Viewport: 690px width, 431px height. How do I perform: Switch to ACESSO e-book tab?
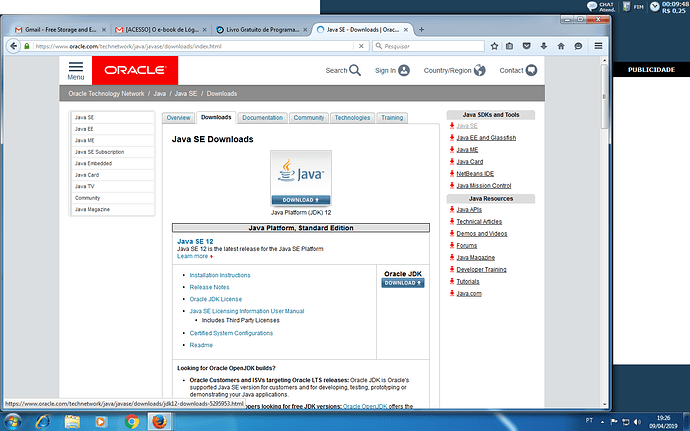point(160,30)
